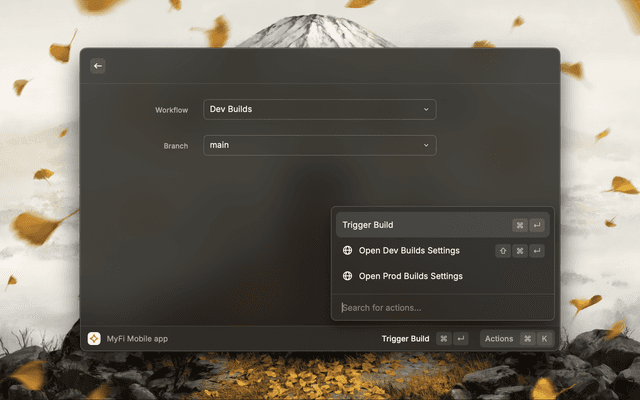Image resolution: width=640 pixels, height=400 pixels.
Task: Open the Branch dropdown showing main
Action: (x=319, y=145)
